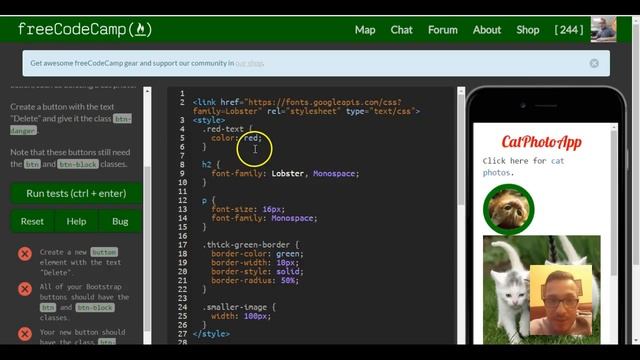
Task: Click the code editor scrollbar thumb
Action: click(461, 150)
